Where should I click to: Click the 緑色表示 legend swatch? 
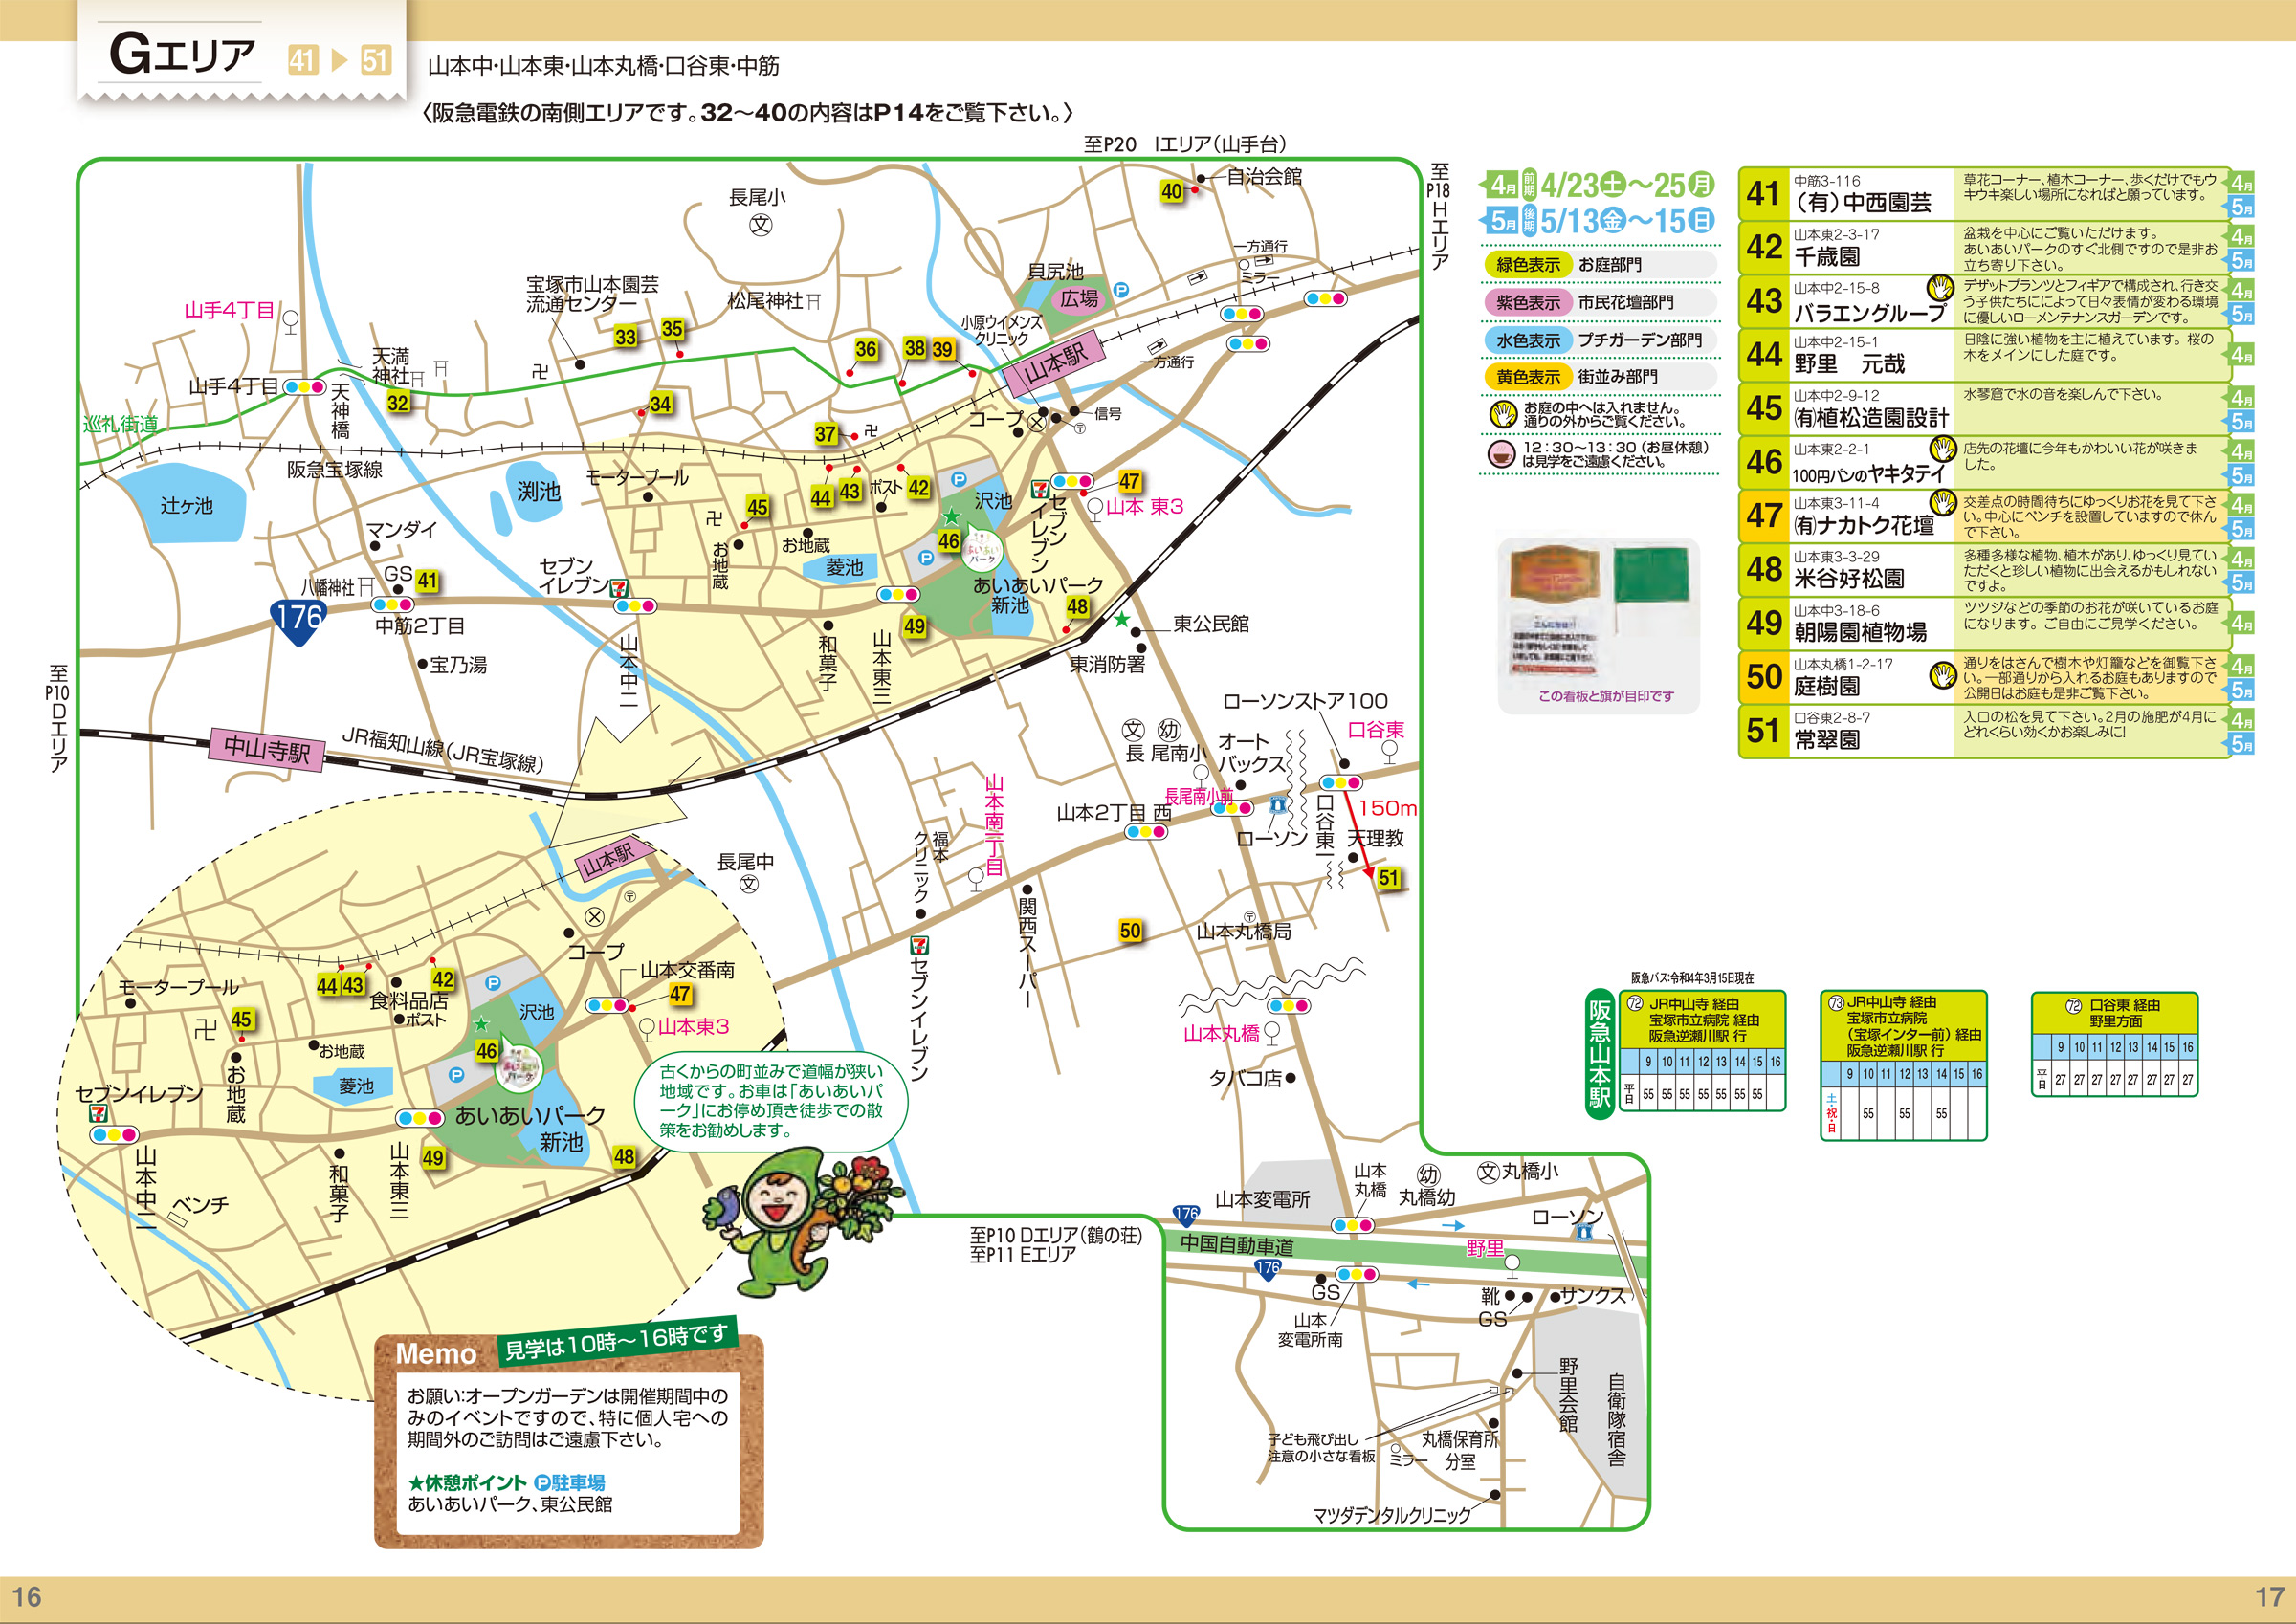[1528, 265]
